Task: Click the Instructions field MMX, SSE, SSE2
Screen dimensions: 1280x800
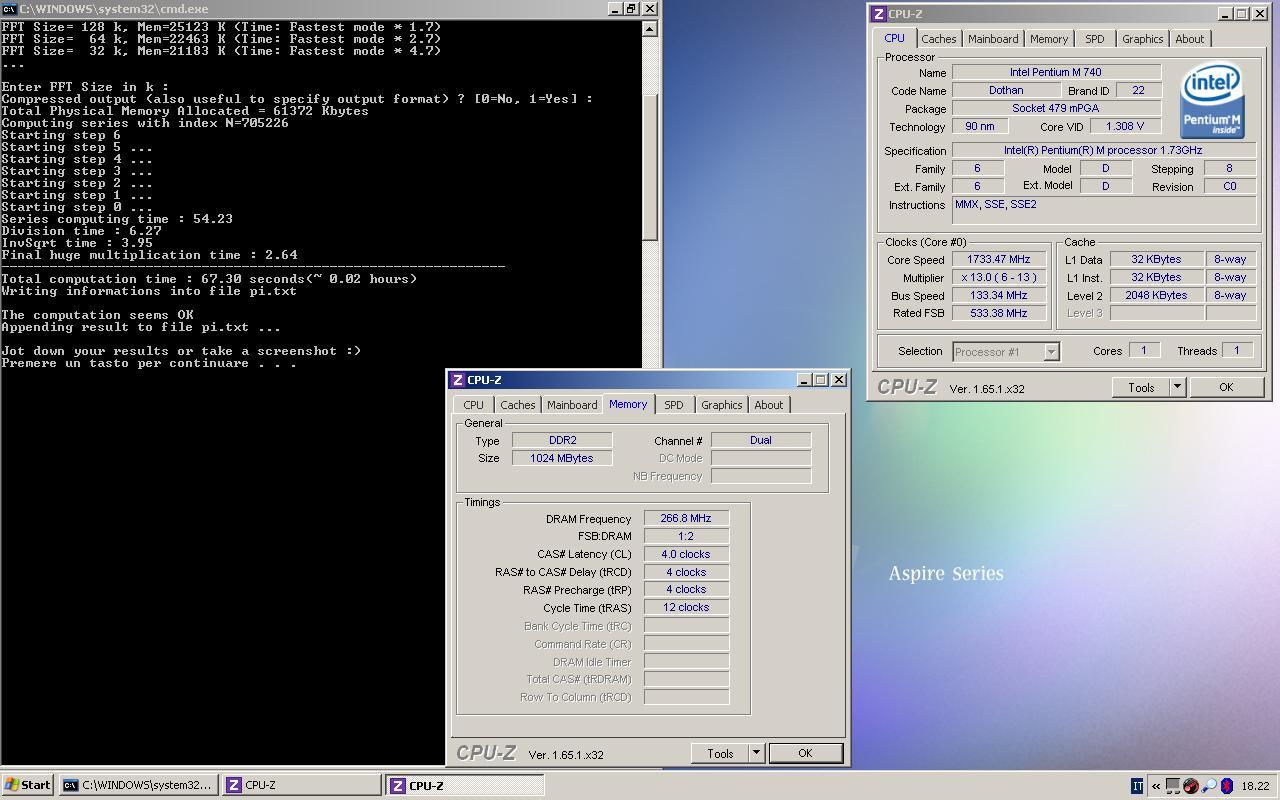Action: pos(1103,210)
